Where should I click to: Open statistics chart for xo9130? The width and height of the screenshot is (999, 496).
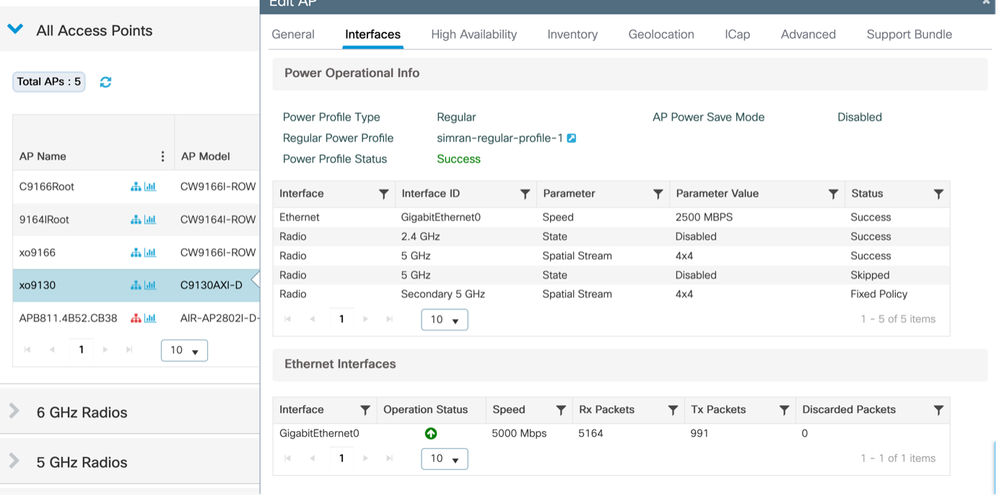[150, 285]
